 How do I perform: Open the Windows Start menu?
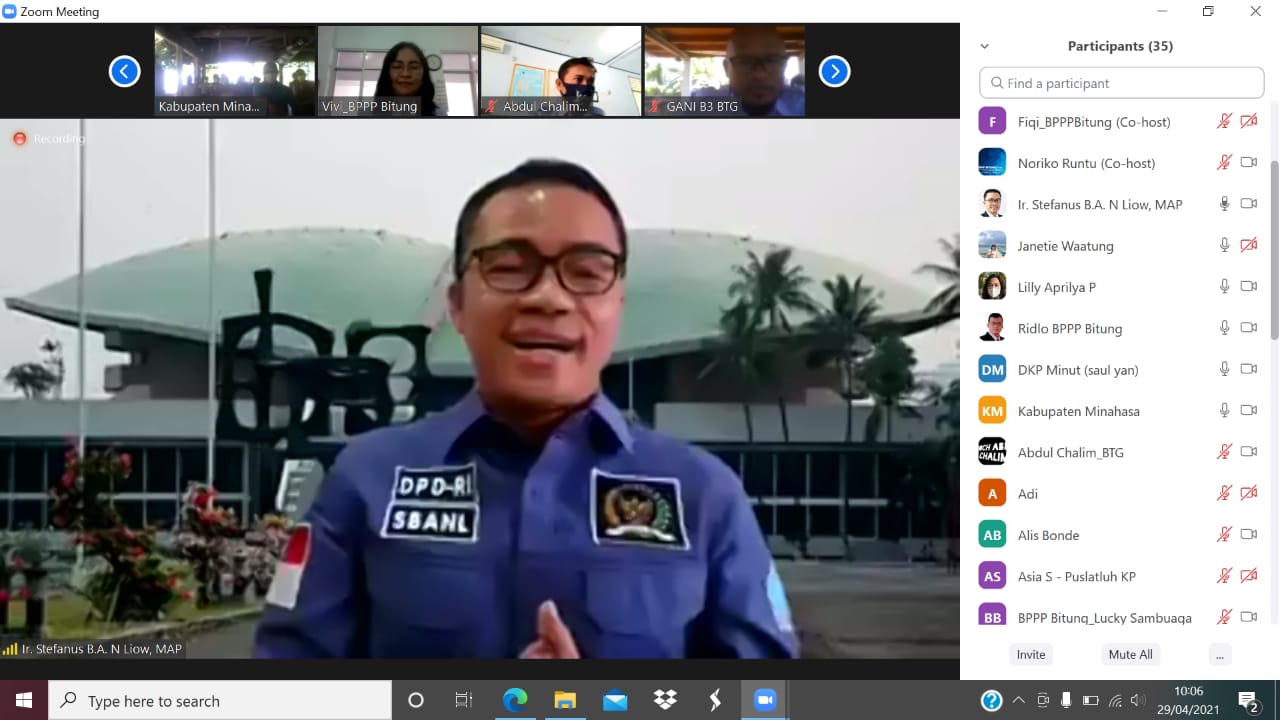click(21, 700)
